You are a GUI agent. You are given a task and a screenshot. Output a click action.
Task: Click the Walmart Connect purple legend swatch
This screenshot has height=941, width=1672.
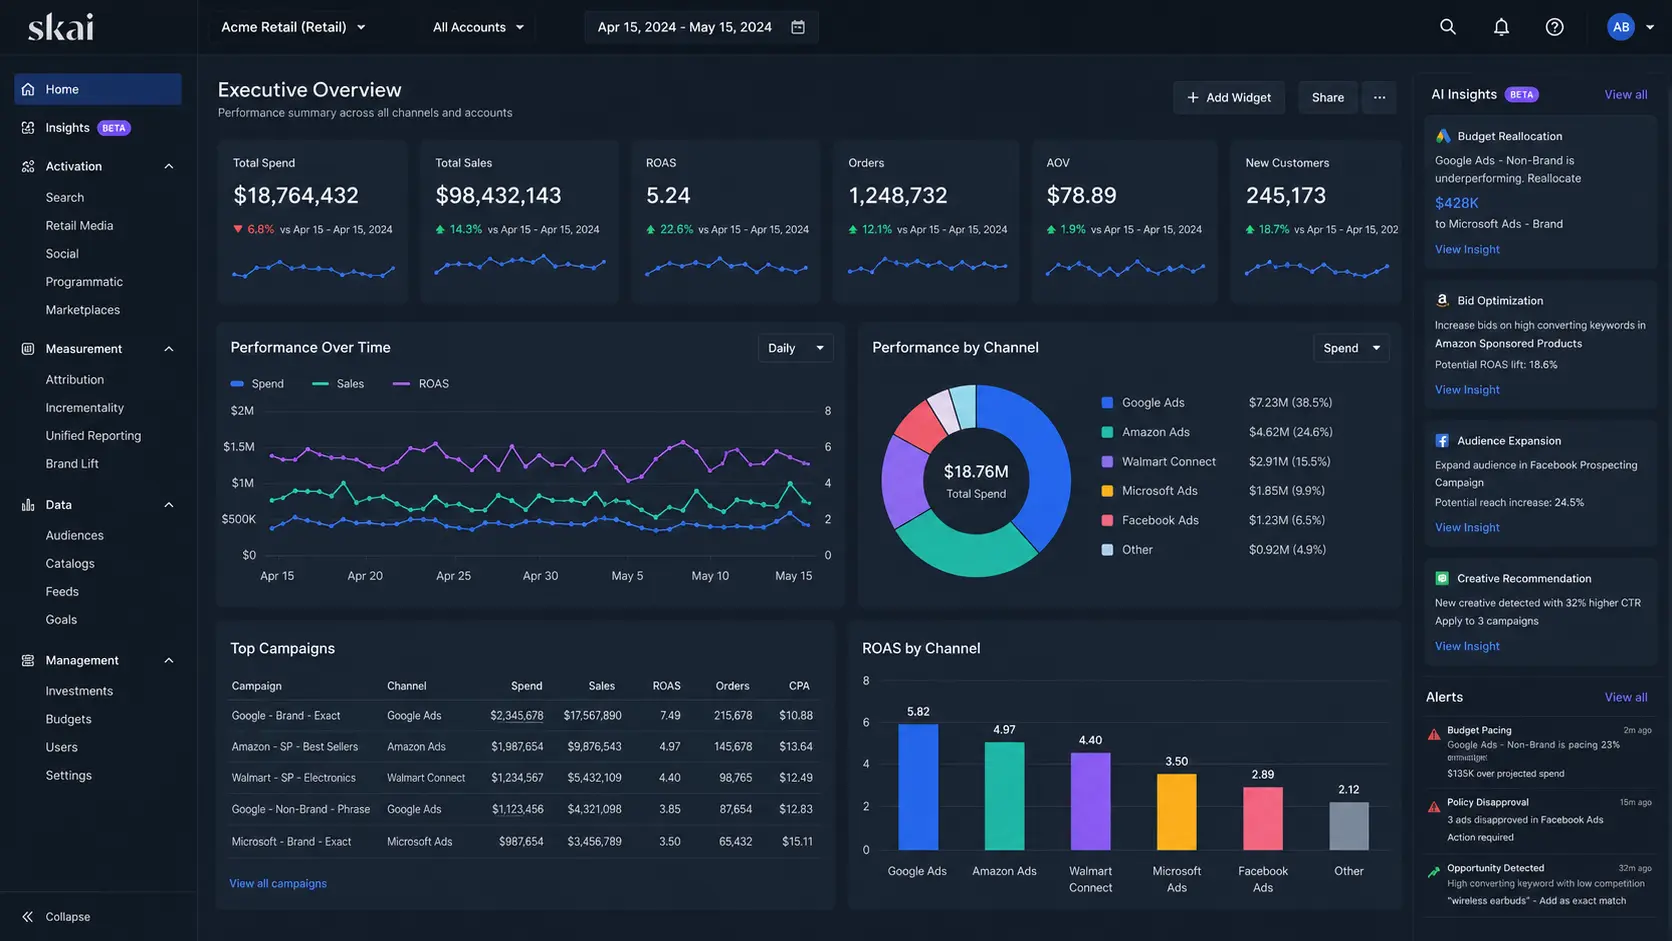tap(1107, 462)
